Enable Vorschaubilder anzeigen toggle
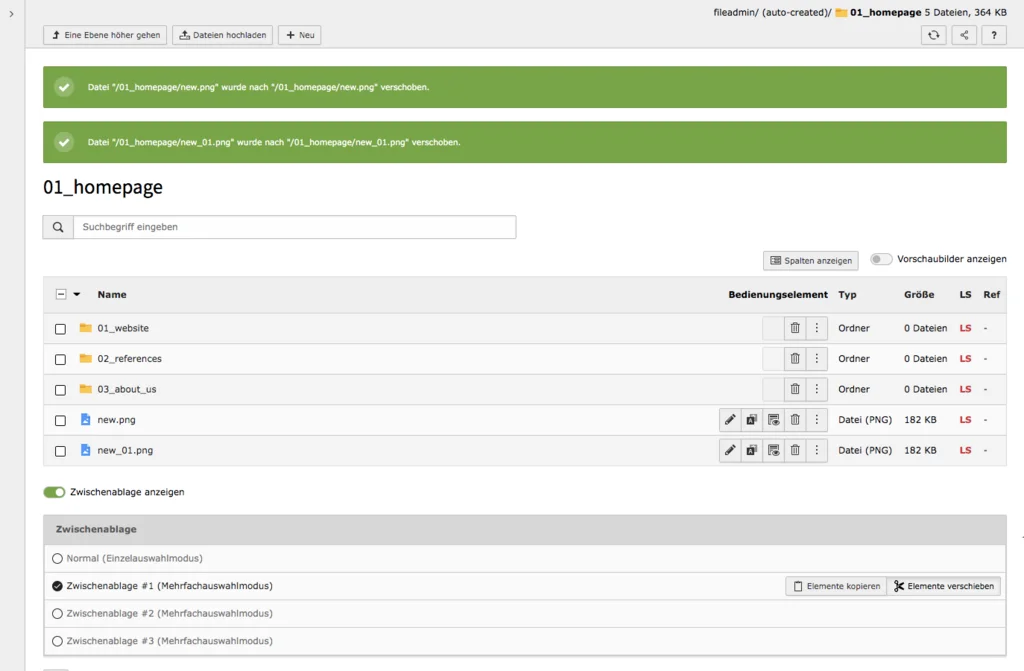 click(x=881, y=258)
